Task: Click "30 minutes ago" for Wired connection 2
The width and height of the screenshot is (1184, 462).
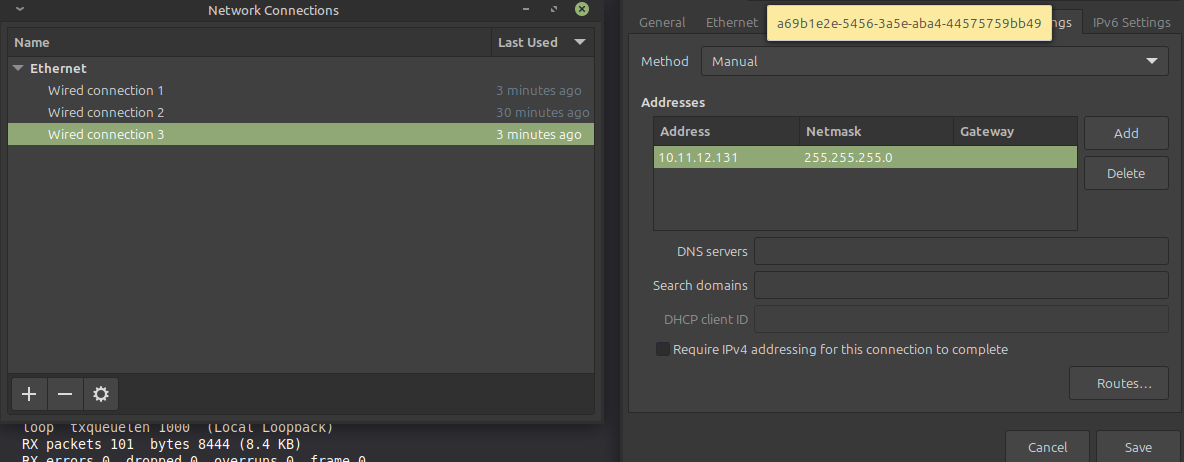Action: point(542,112)
